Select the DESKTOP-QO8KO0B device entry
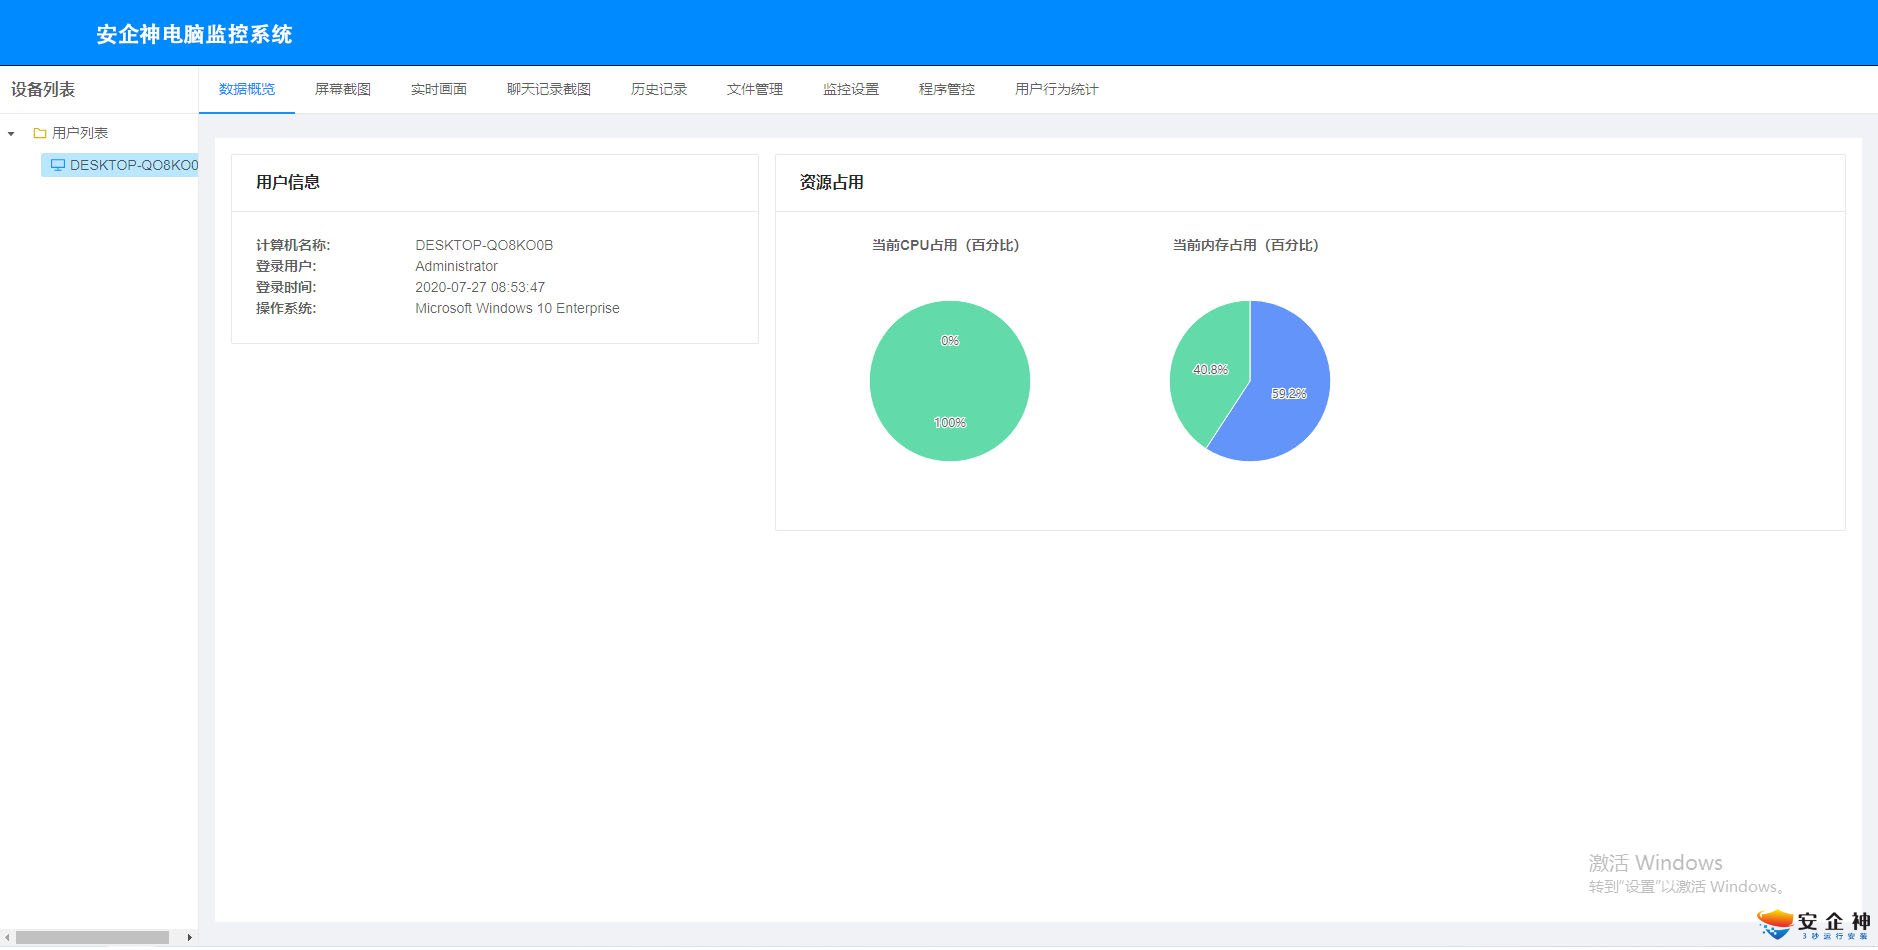Viewport: 1878px width, 950px height. (120, 165)
